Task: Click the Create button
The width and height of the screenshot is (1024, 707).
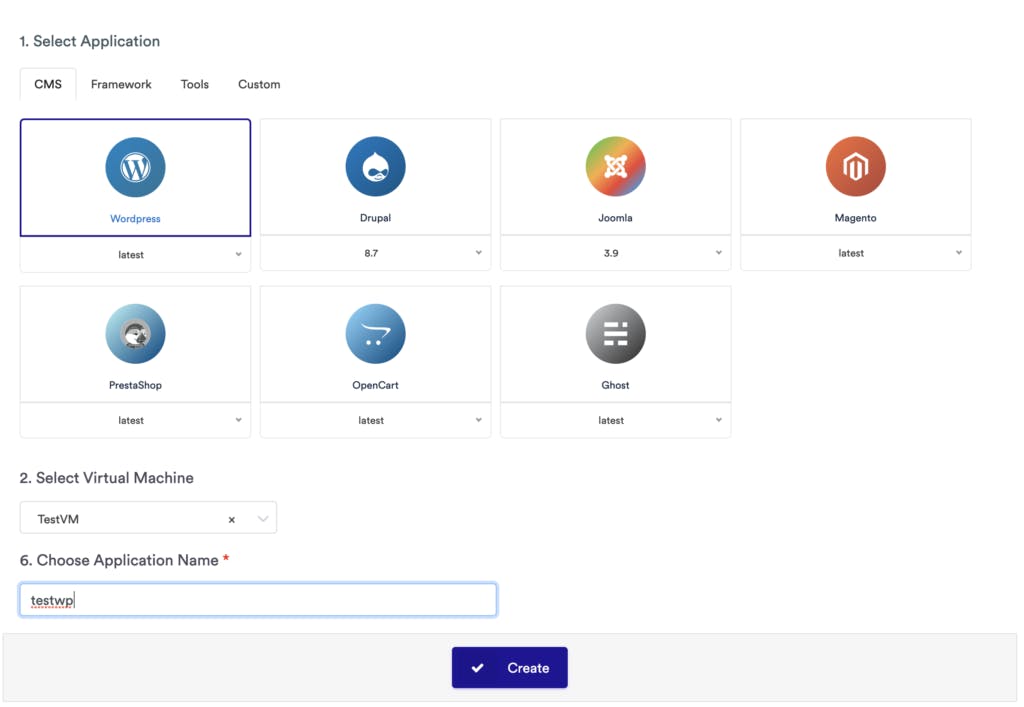Action: pyautogui.click(x=510, y=668)
